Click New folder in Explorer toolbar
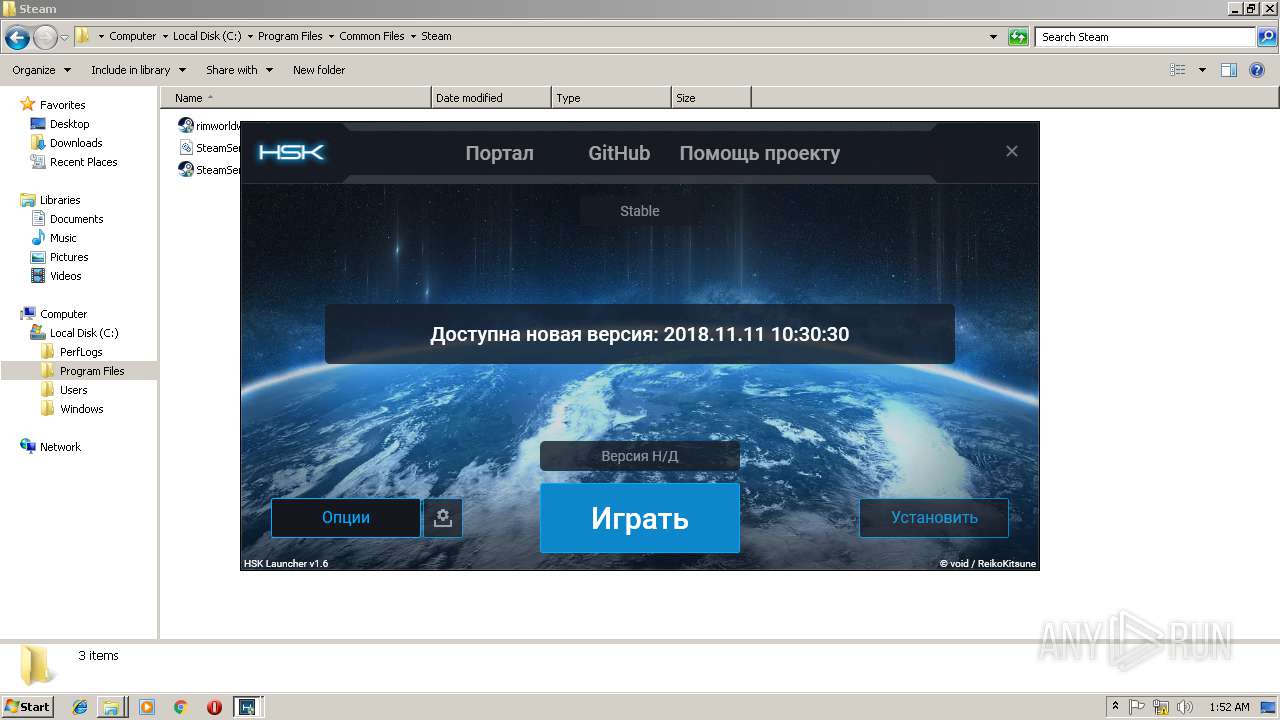This screenshot has height=720, width=1280. pyautogui.click(x=319, y=70)
